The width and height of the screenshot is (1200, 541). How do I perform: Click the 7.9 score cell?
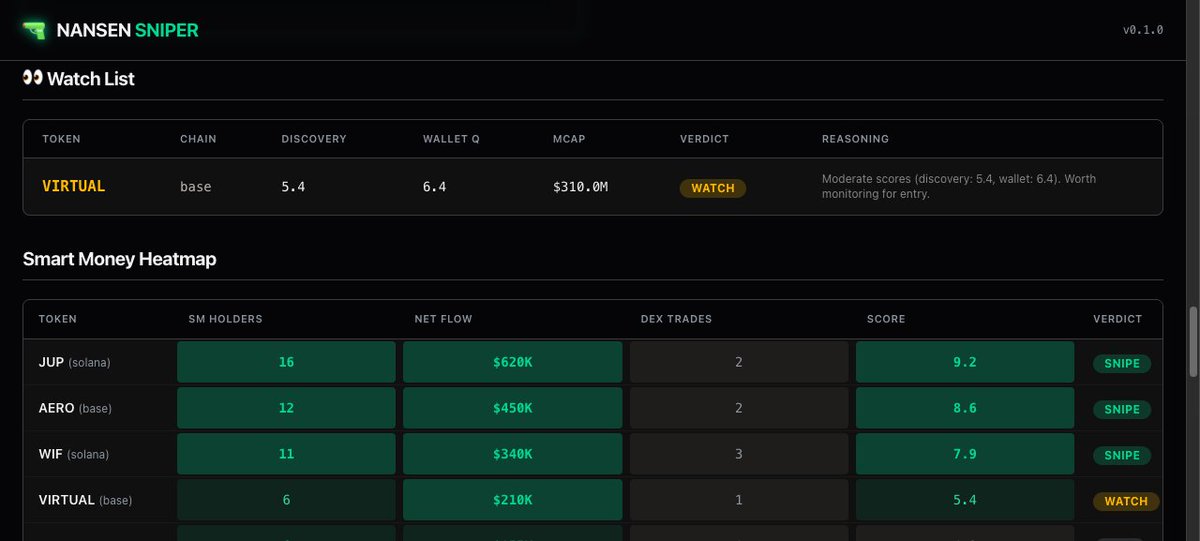point(965,454)
